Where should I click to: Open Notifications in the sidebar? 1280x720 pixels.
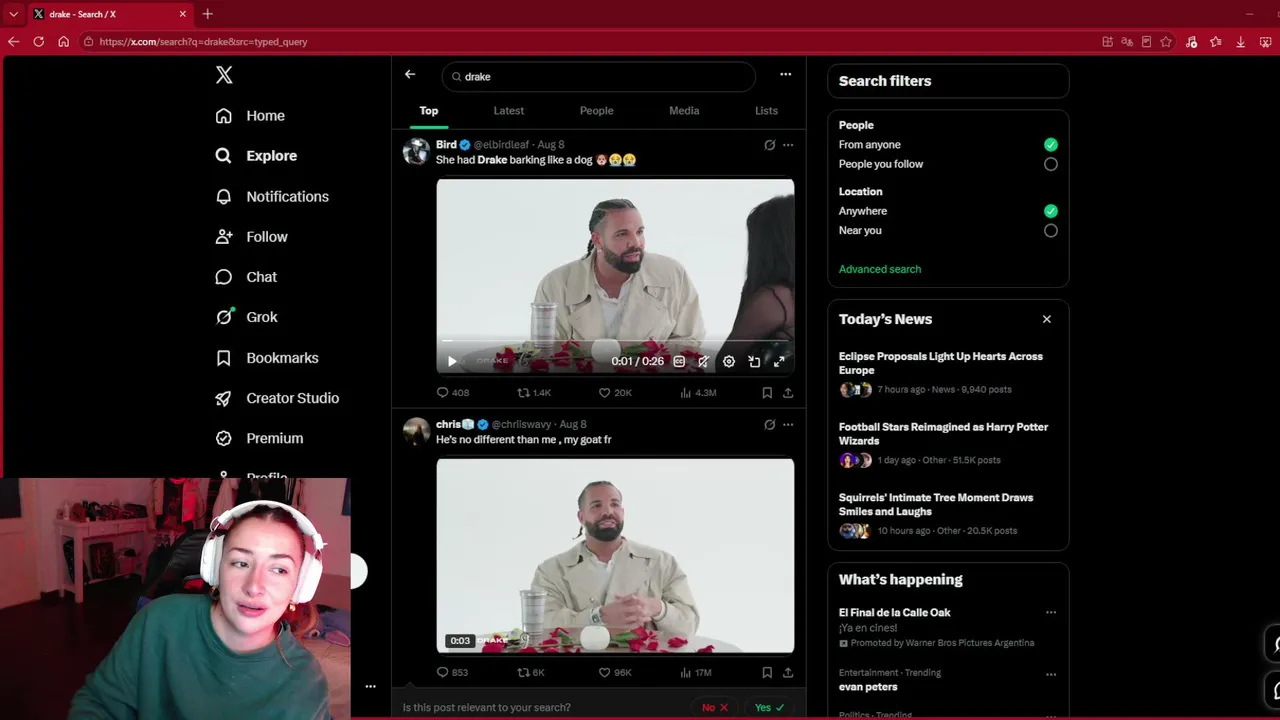(272, 197)
